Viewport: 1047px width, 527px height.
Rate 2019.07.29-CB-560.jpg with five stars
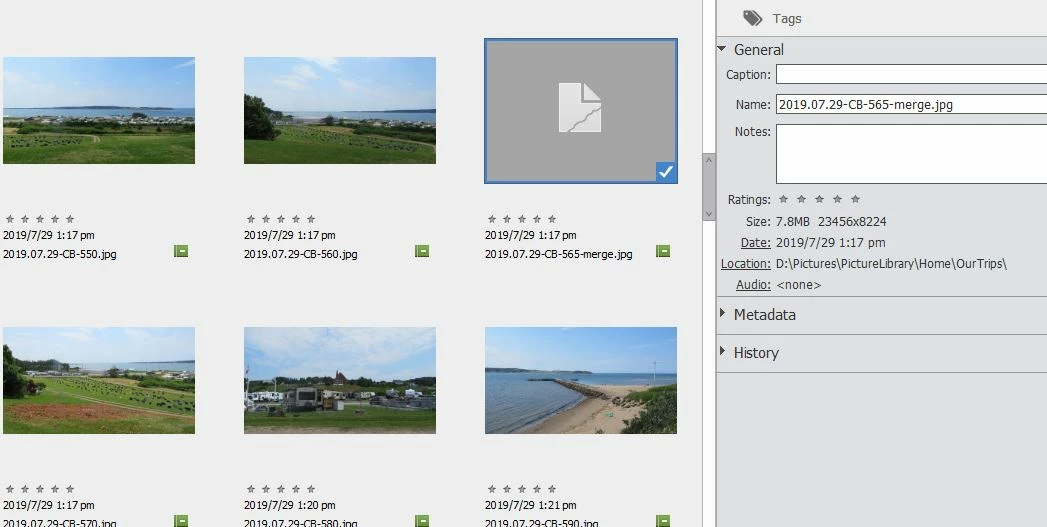[x=311, y=219]
